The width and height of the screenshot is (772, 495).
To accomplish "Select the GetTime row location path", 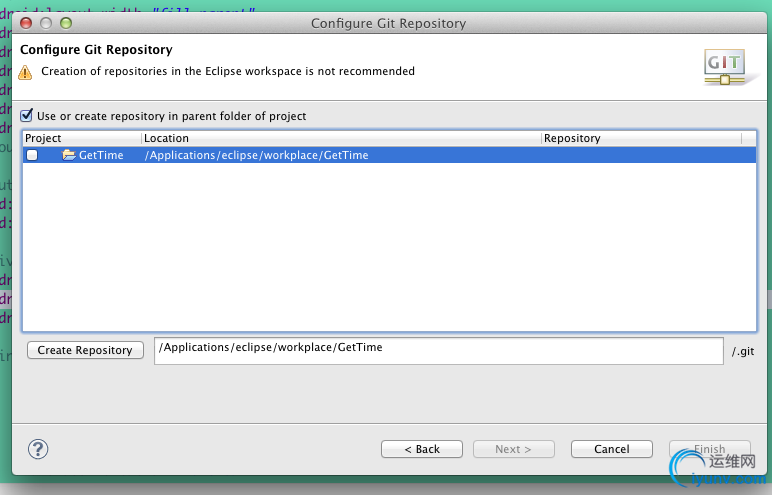I will [x=257, y=155].
